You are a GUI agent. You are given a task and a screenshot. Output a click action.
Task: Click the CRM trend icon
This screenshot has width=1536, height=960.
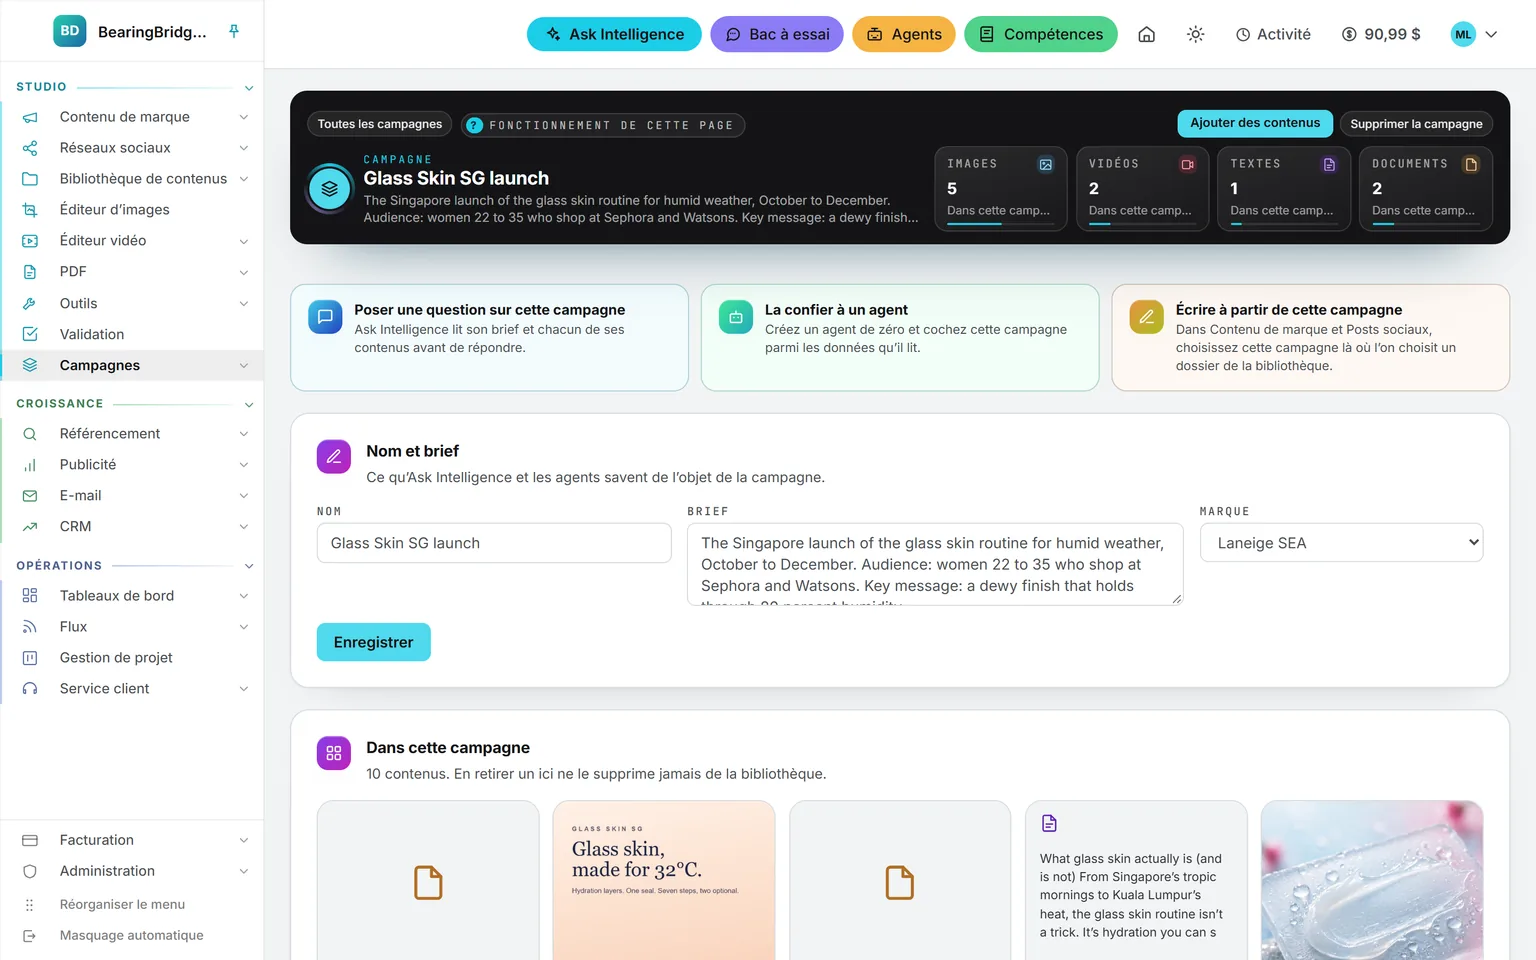[x=30, y=527]
